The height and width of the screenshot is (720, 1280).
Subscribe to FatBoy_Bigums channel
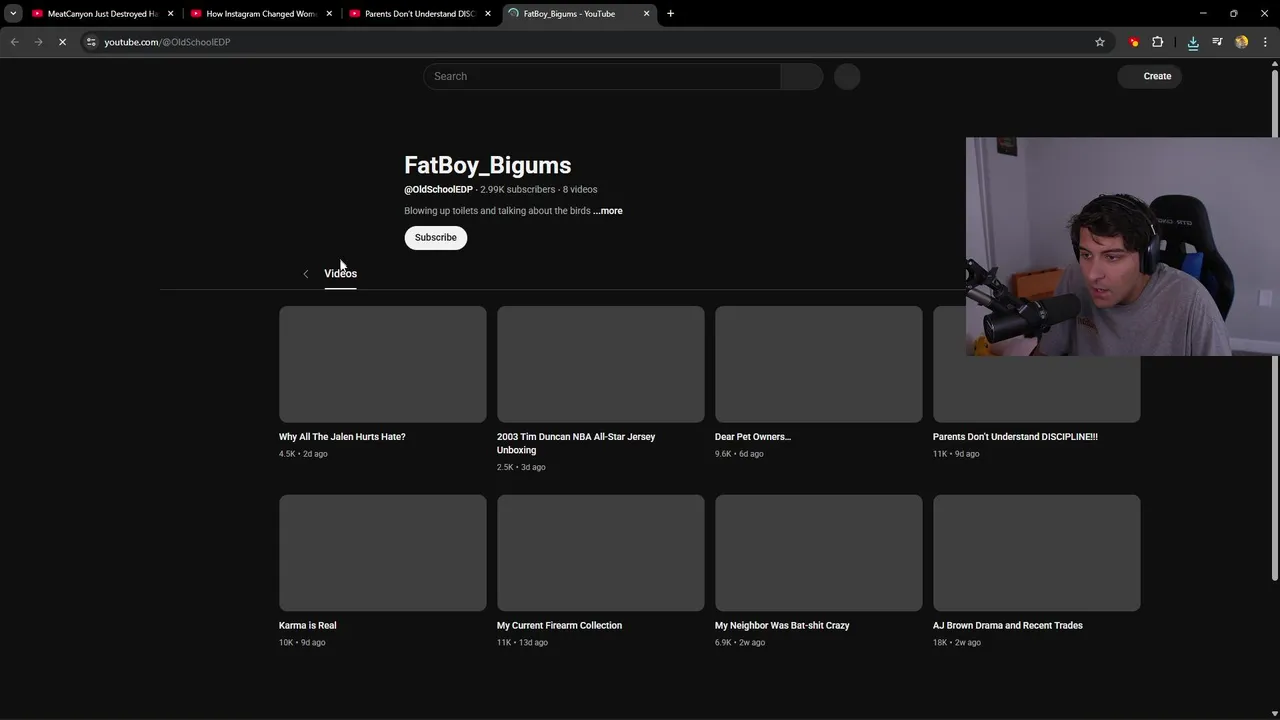(436, 237)
